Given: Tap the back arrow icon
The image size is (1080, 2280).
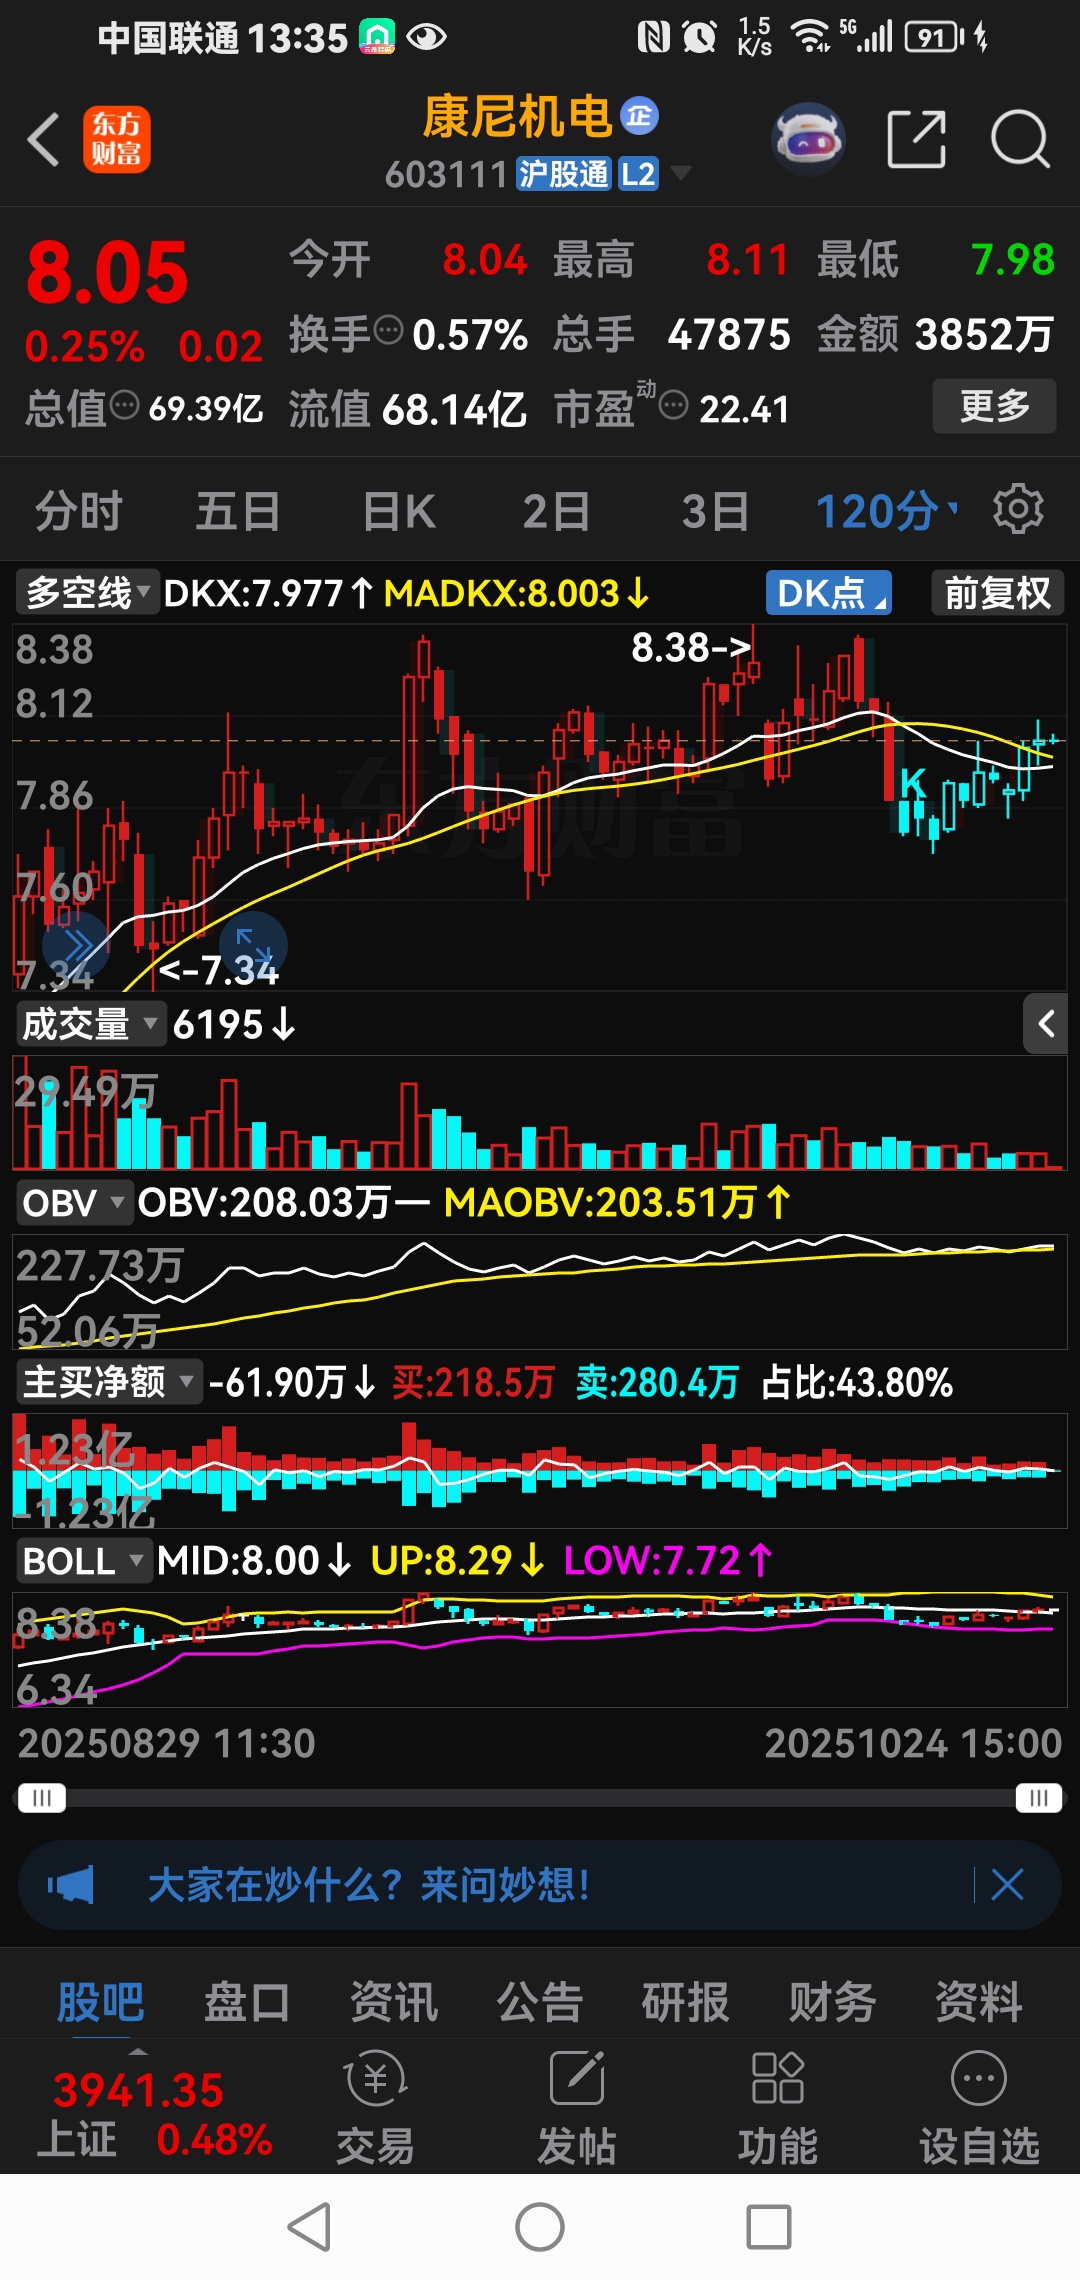Looking at the screenshot, I should (x=43, y=138).
